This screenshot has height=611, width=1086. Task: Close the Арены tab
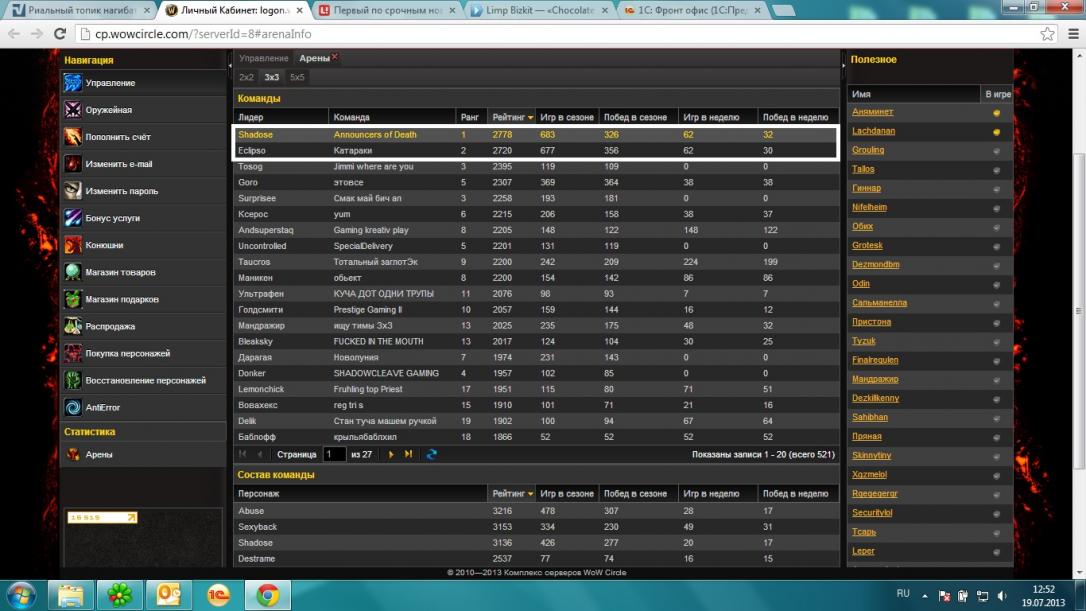pyautogui.click(x=335, y=58)
